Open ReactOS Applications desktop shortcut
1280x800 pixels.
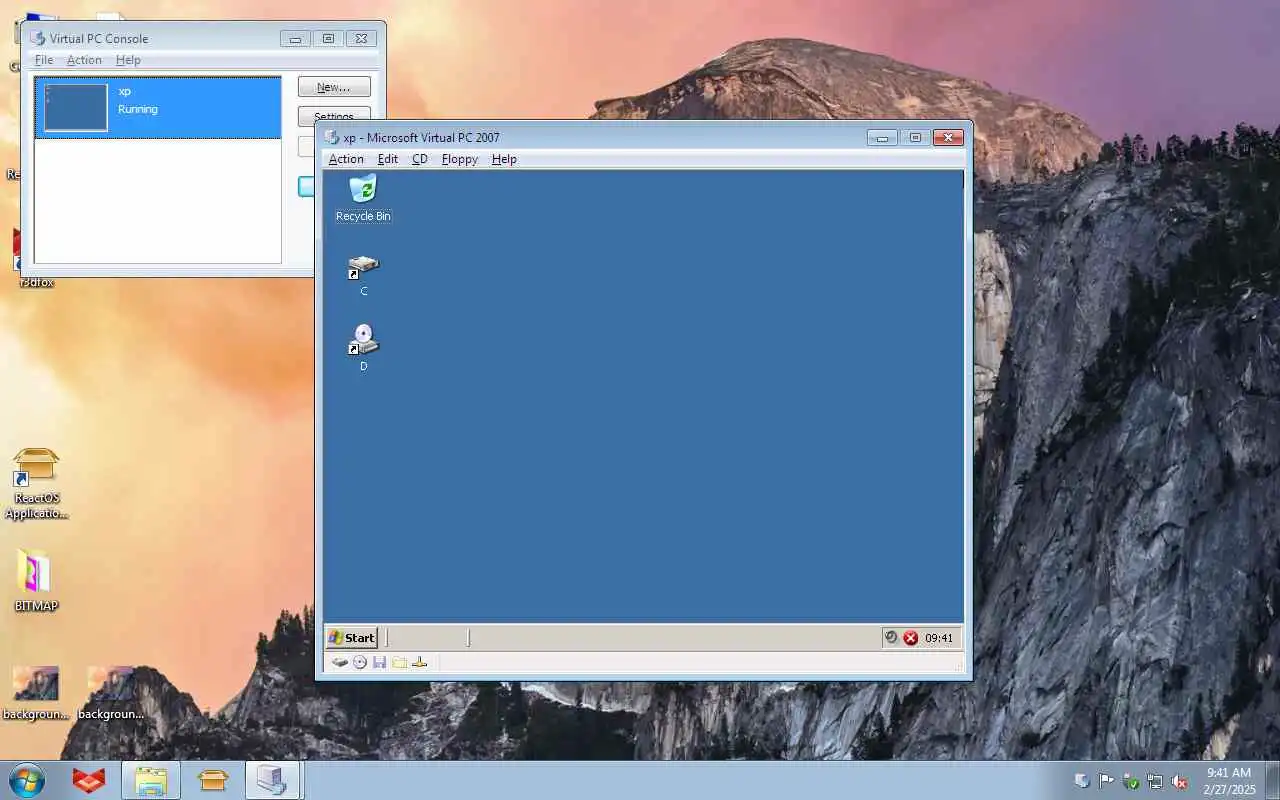(x=36, y=483)
